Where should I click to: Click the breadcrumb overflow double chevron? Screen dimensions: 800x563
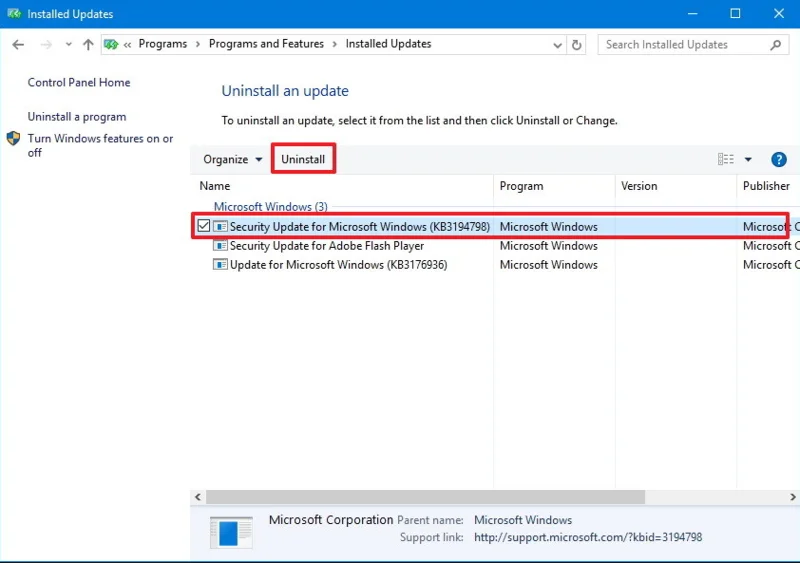(128, 45)
